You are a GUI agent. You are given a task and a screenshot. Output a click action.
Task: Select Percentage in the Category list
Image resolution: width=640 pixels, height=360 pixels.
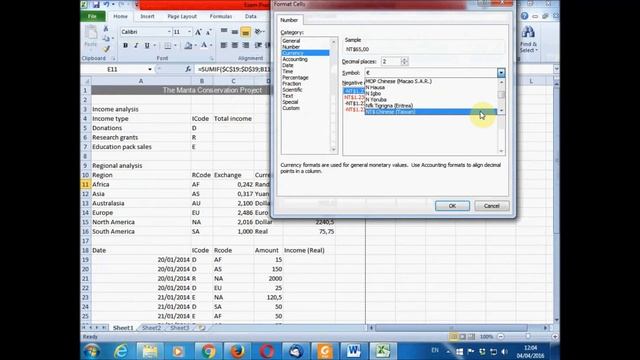pyautogui.click(x=295, y=78)
